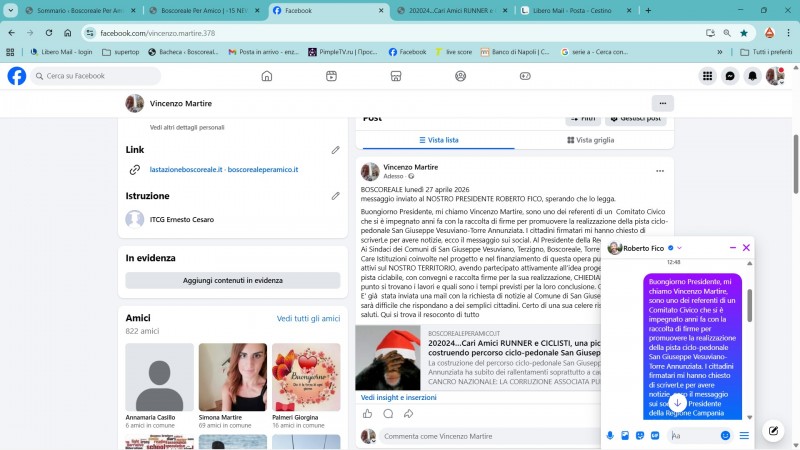Like the post with thumbs-up icon

[x=367, y=414]
